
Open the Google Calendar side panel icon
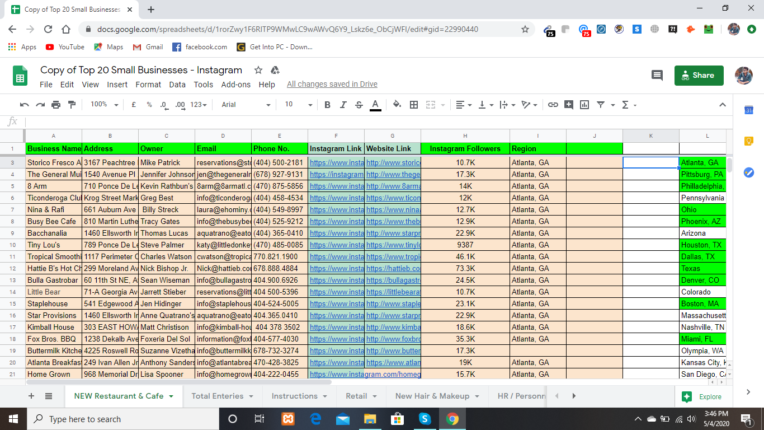pyautogui.click(x=749, y=111)
